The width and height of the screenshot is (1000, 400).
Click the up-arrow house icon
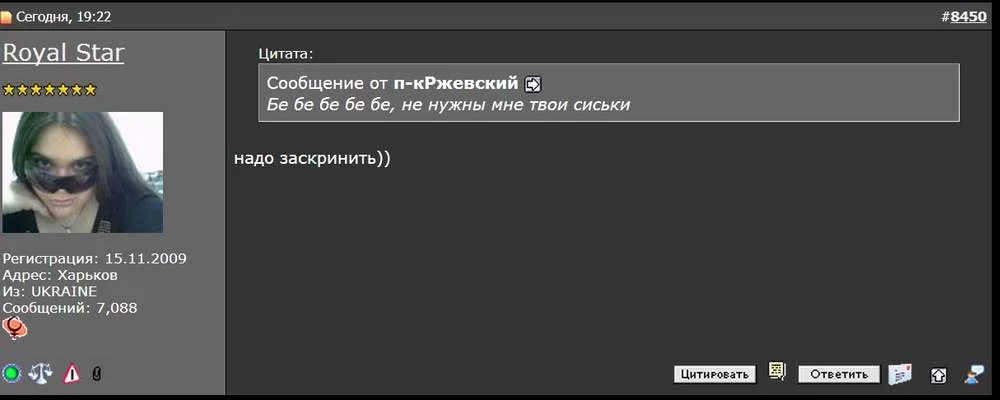pyautogui.click(x=938, y=375)
